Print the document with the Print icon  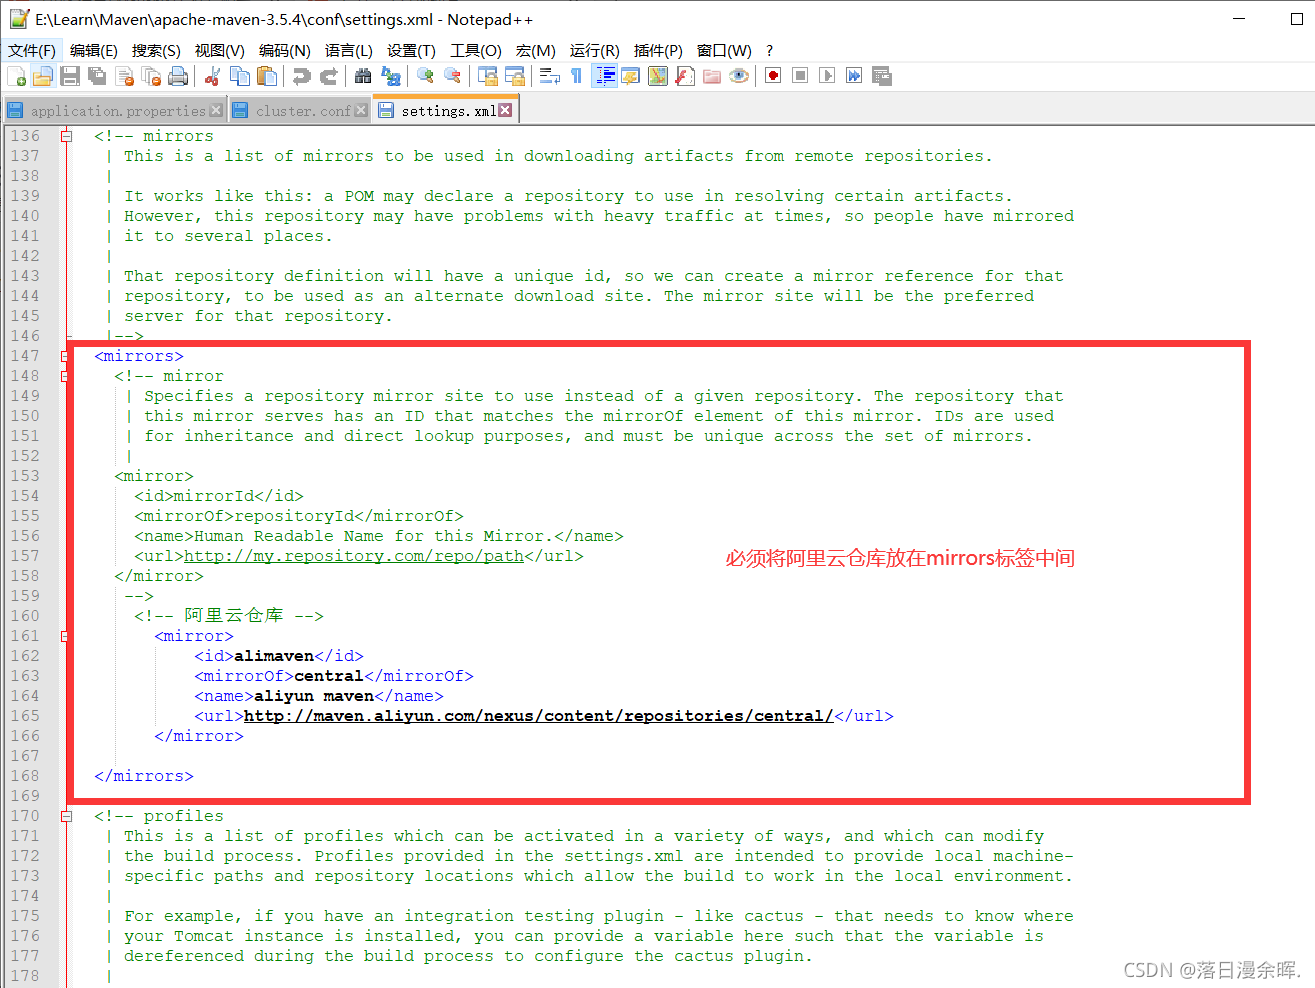click(x=178, y=76)
